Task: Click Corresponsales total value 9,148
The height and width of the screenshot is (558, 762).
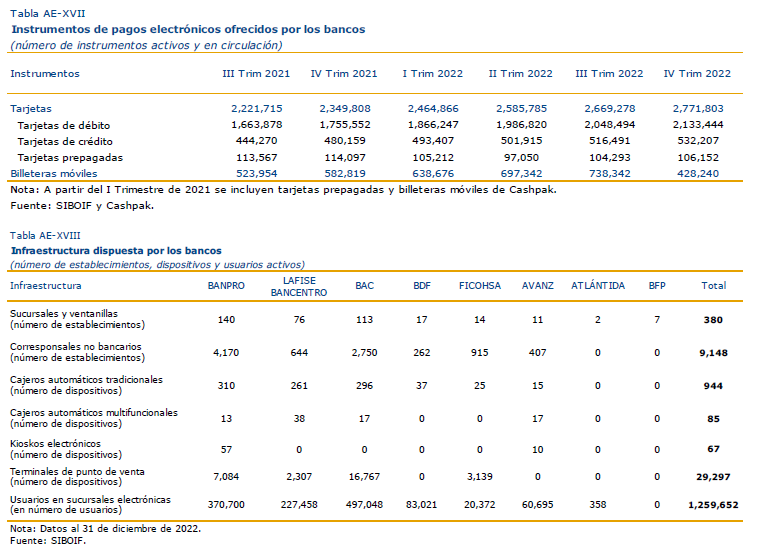Action: (x=713, y=353)
